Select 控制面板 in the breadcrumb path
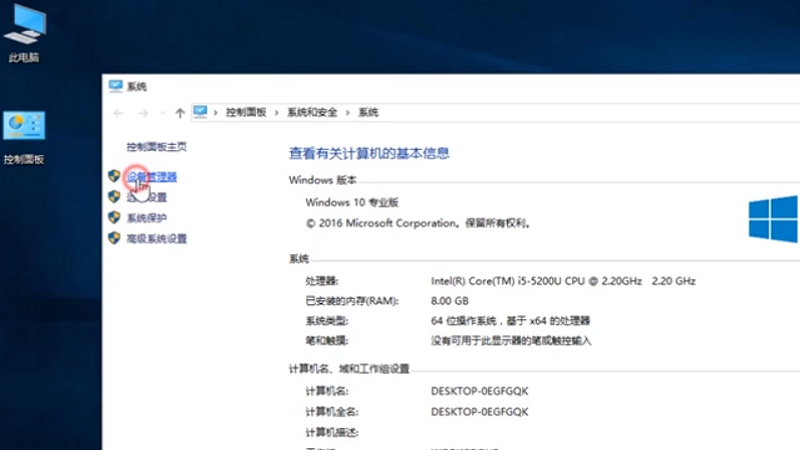 pyautogui.click(x=246, y=112)
